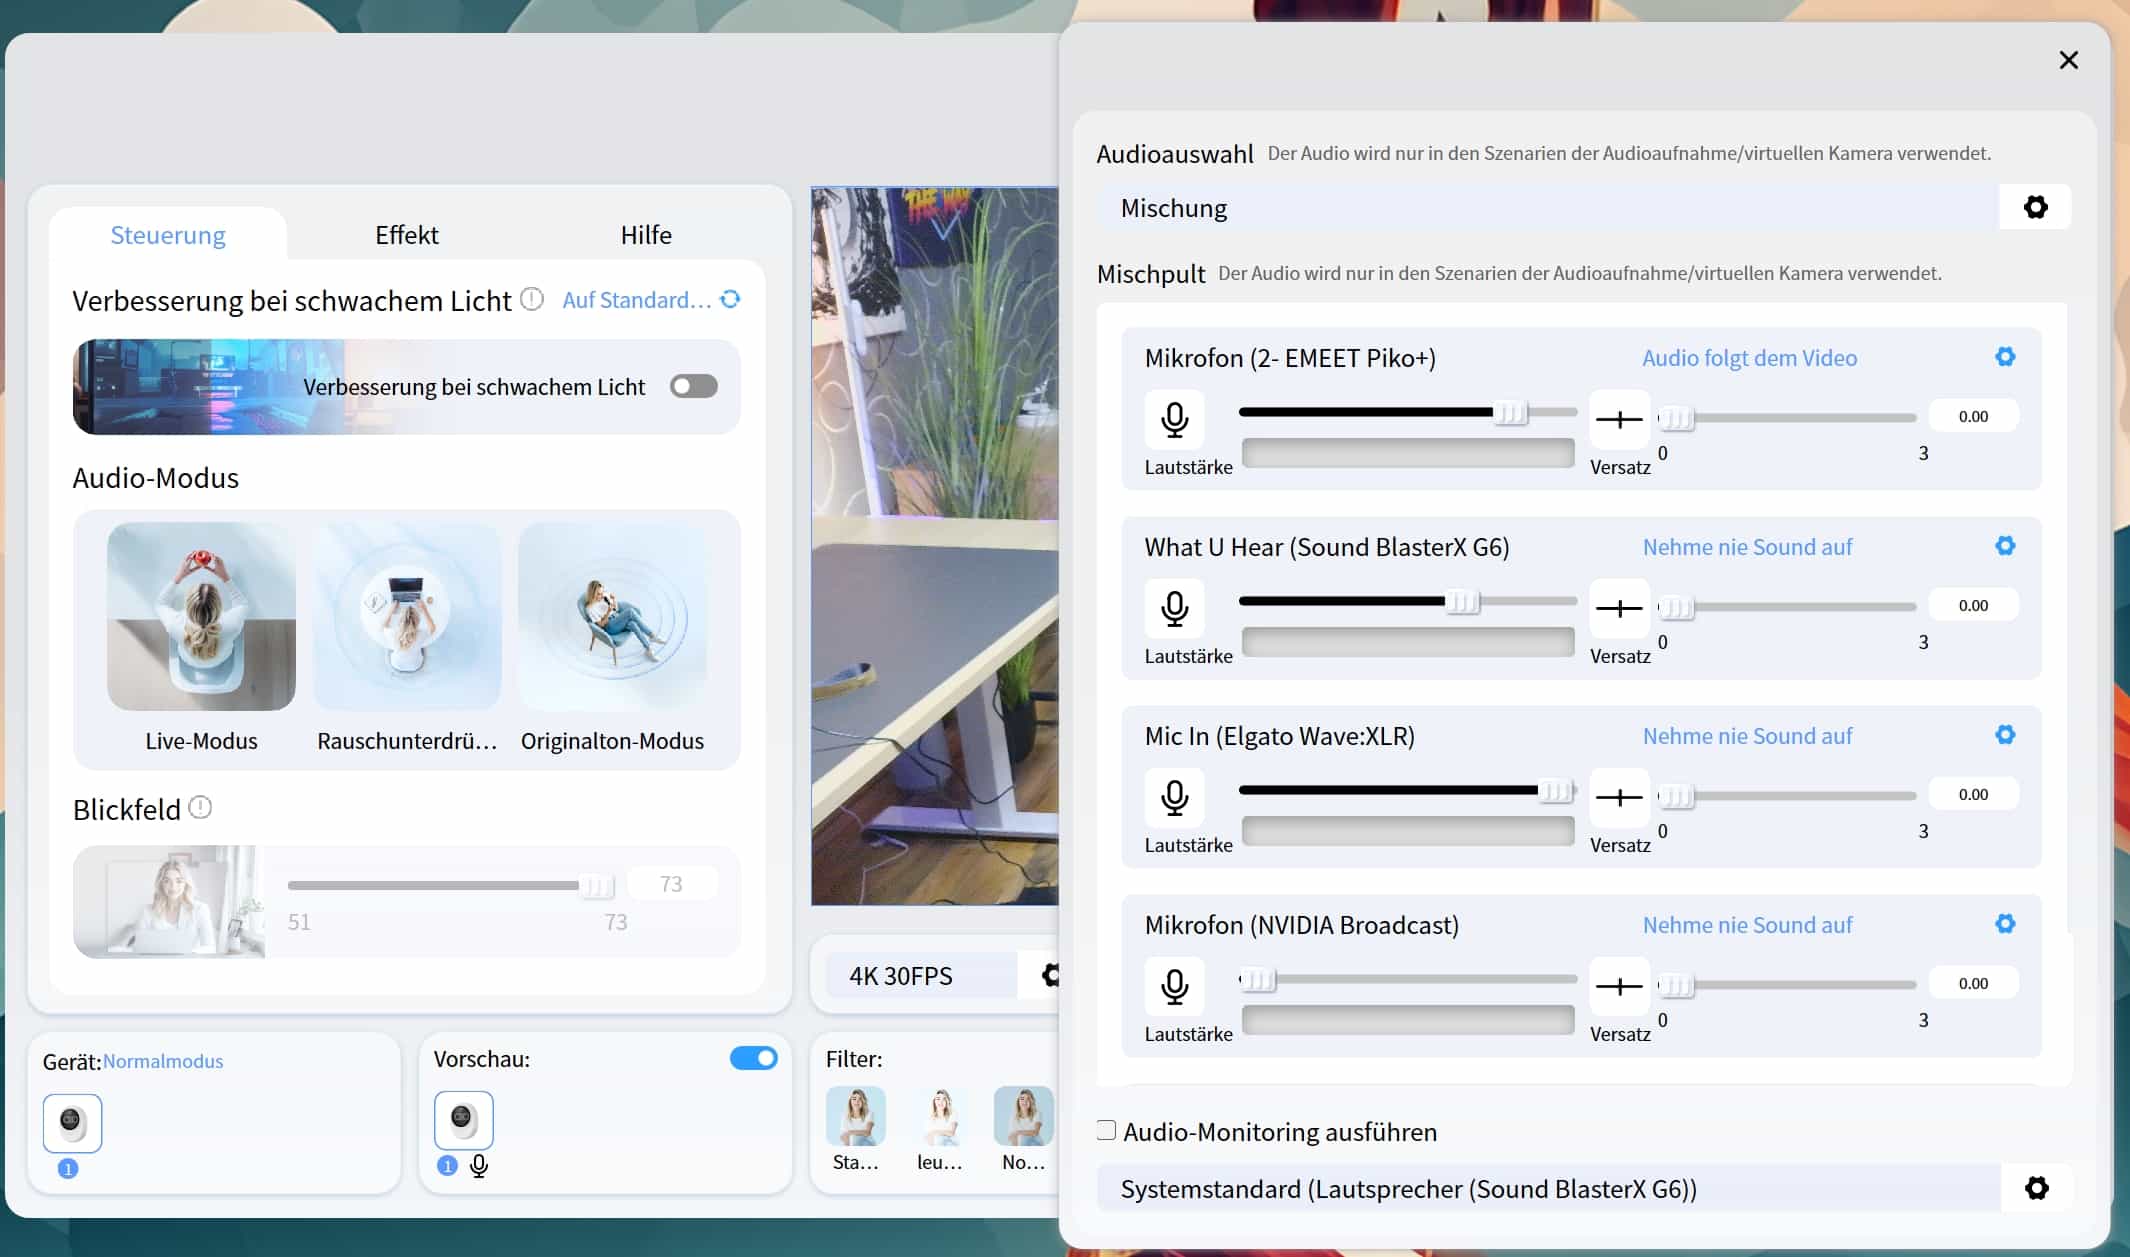Click the Blickfeld field of view slider

(440, 886)
